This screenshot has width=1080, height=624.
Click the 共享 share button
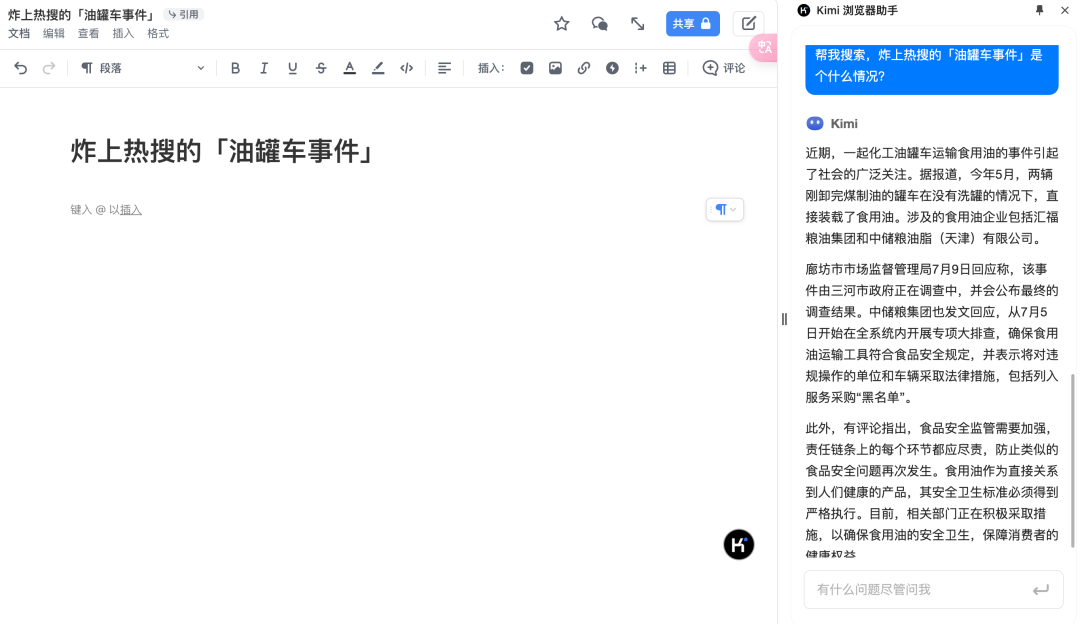[692, 24]
